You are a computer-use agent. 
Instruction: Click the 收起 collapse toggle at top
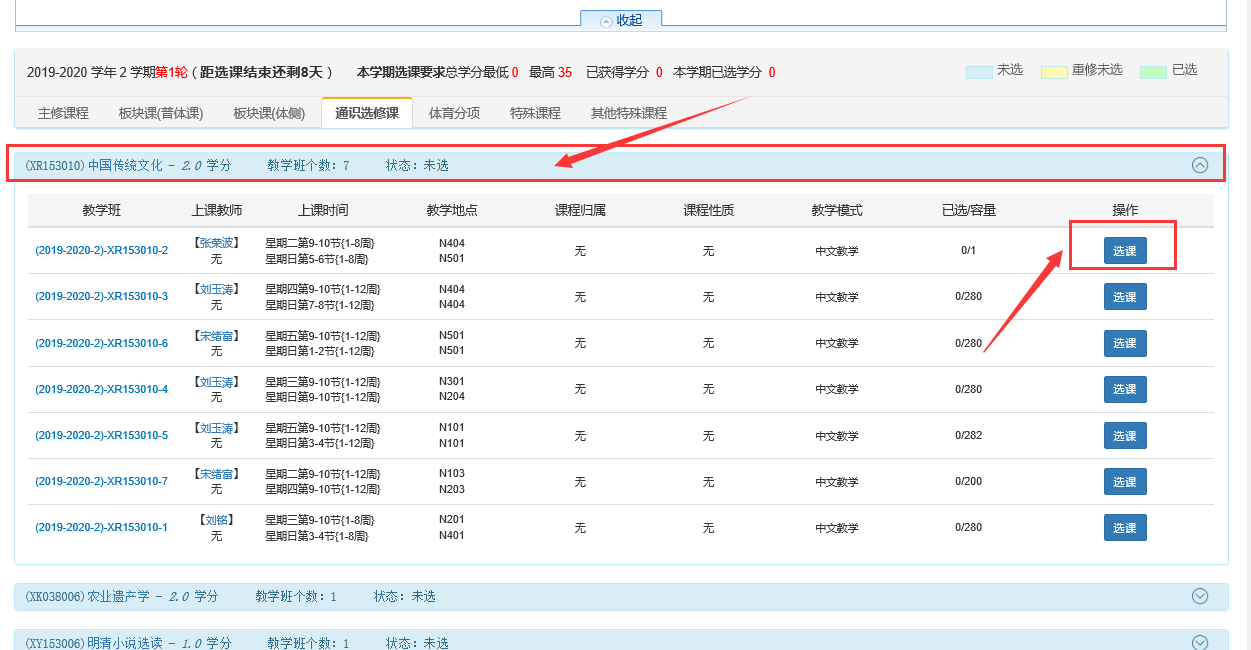pos(621,20)
